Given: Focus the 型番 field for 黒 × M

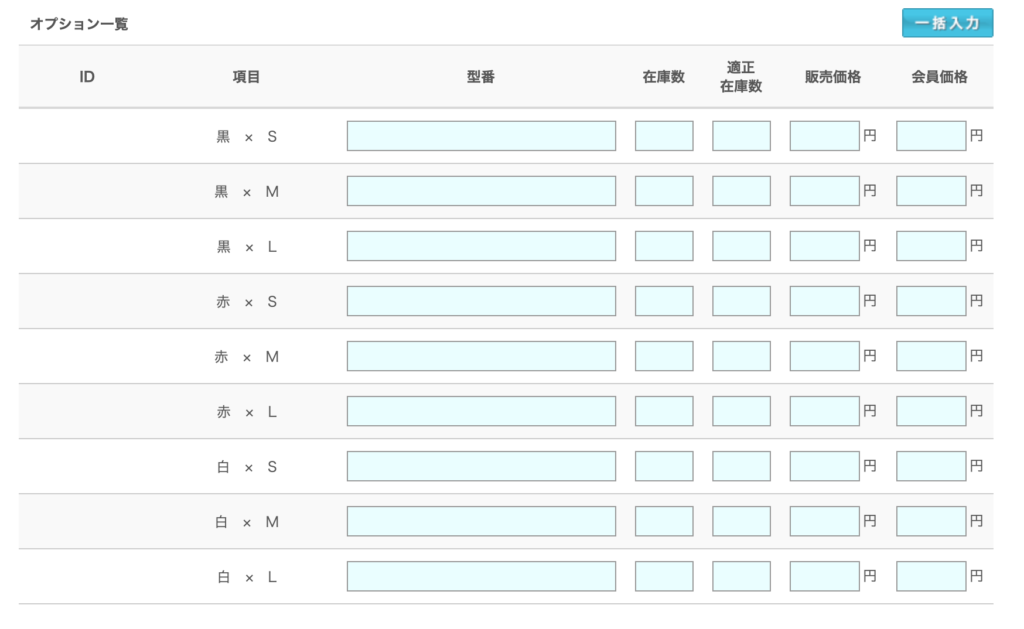Looking at the screenshot, I should [x=481, y=191].
